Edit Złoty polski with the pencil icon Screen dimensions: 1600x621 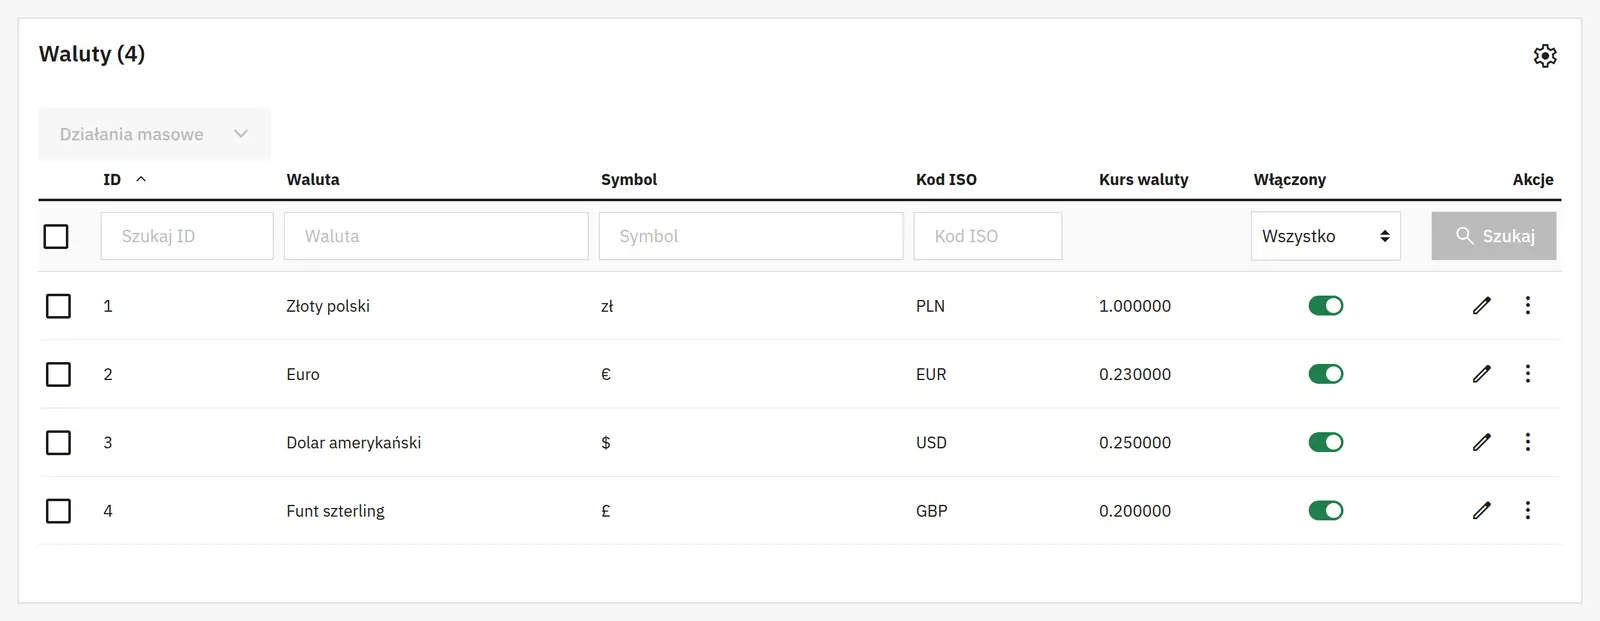point(1482,306)
